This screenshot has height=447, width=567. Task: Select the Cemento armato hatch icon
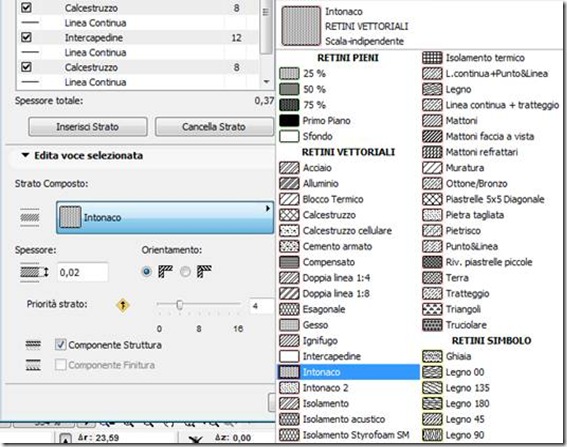[x=289, y=246]
